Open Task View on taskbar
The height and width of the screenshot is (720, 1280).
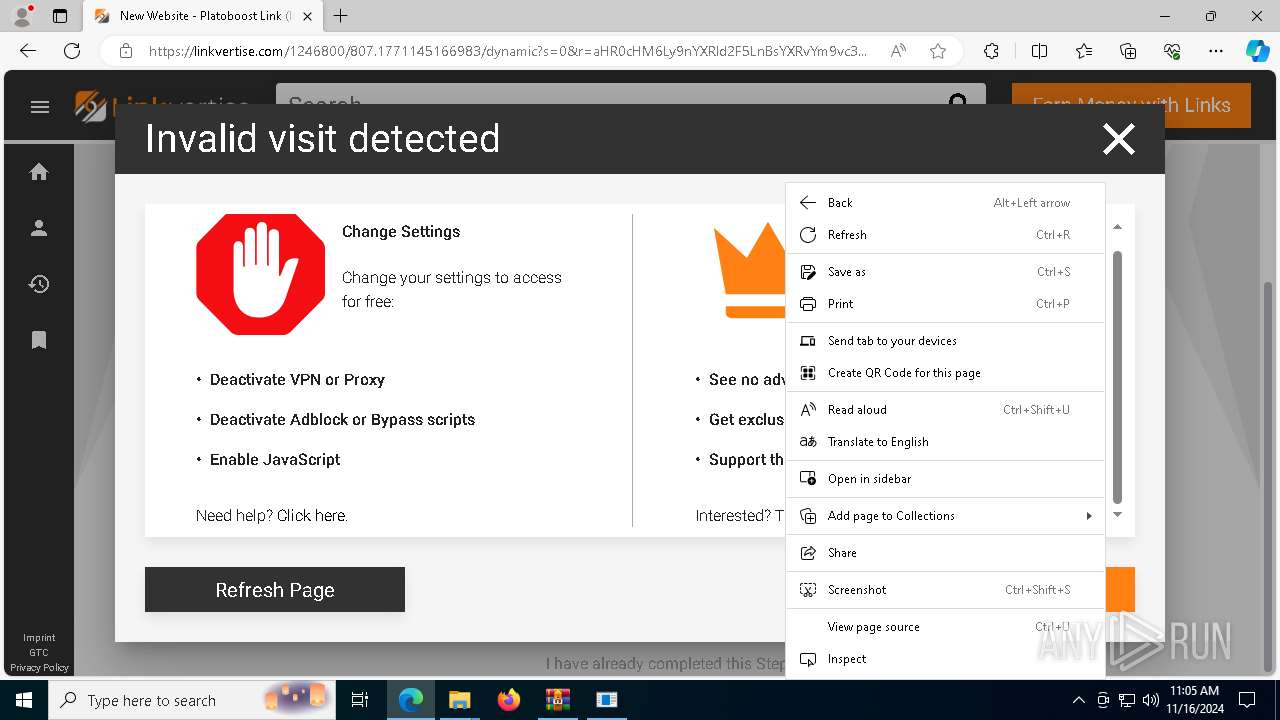pos(360,700)
